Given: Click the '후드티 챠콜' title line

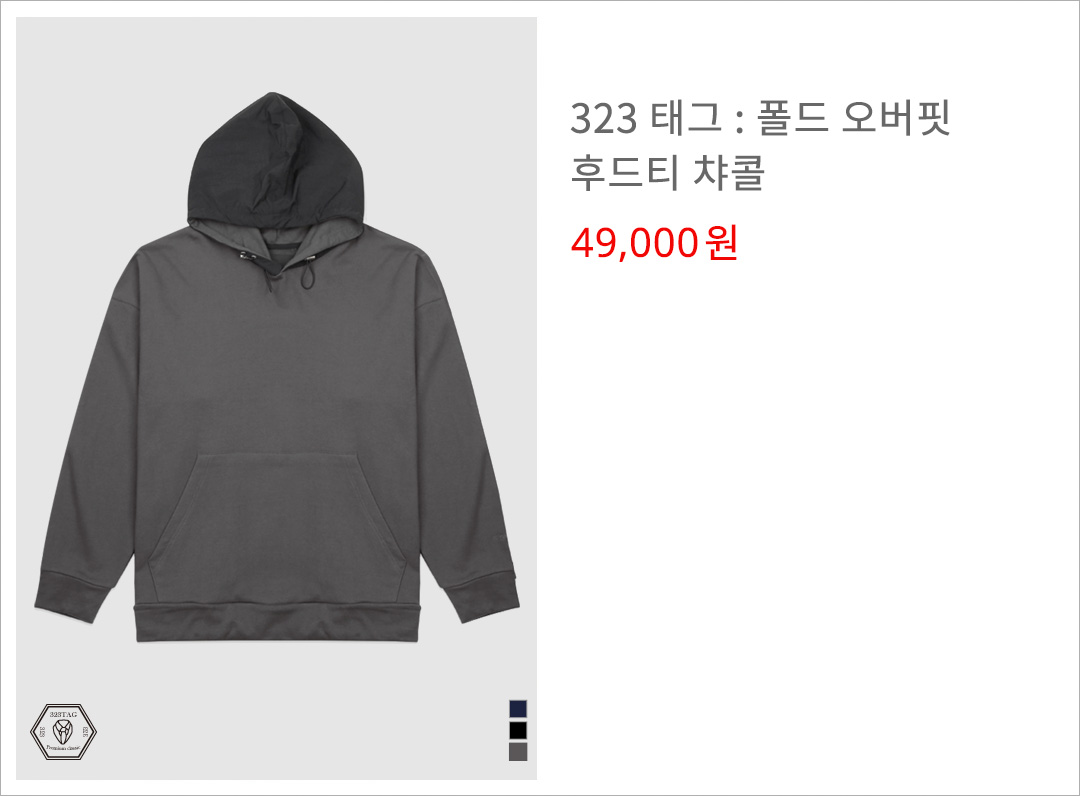Looking at the screenshot, I should [x=667, y=172].
